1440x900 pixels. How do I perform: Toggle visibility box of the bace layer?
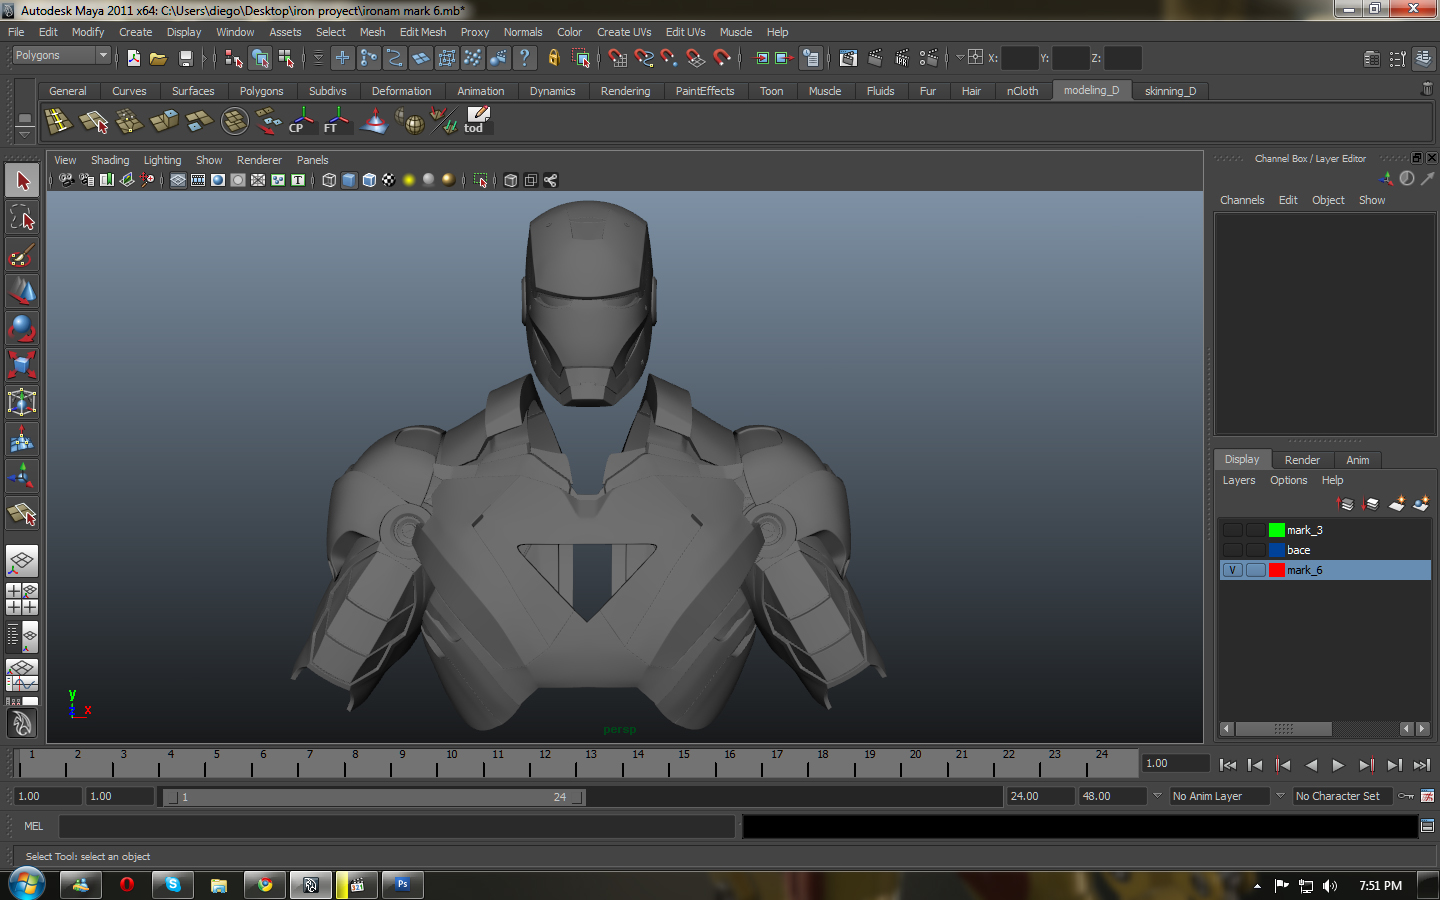pos(1232,550)
